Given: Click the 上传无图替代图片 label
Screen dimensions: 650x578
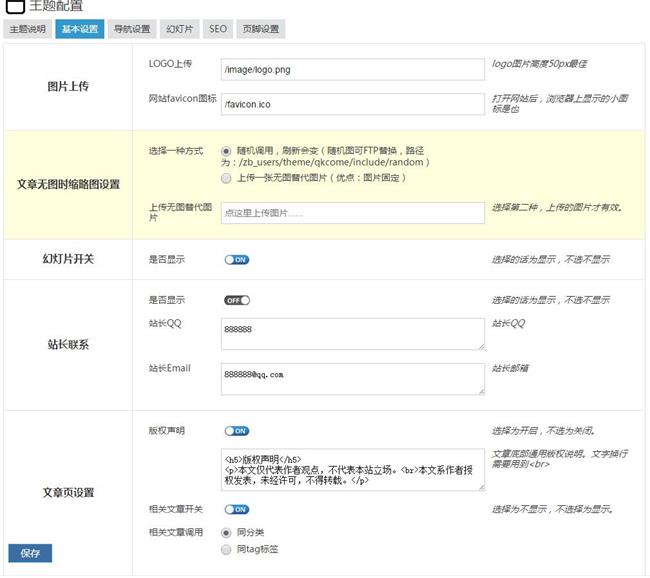Looking at the screenshot, I should pyautogui.click(x=180, y=212).
